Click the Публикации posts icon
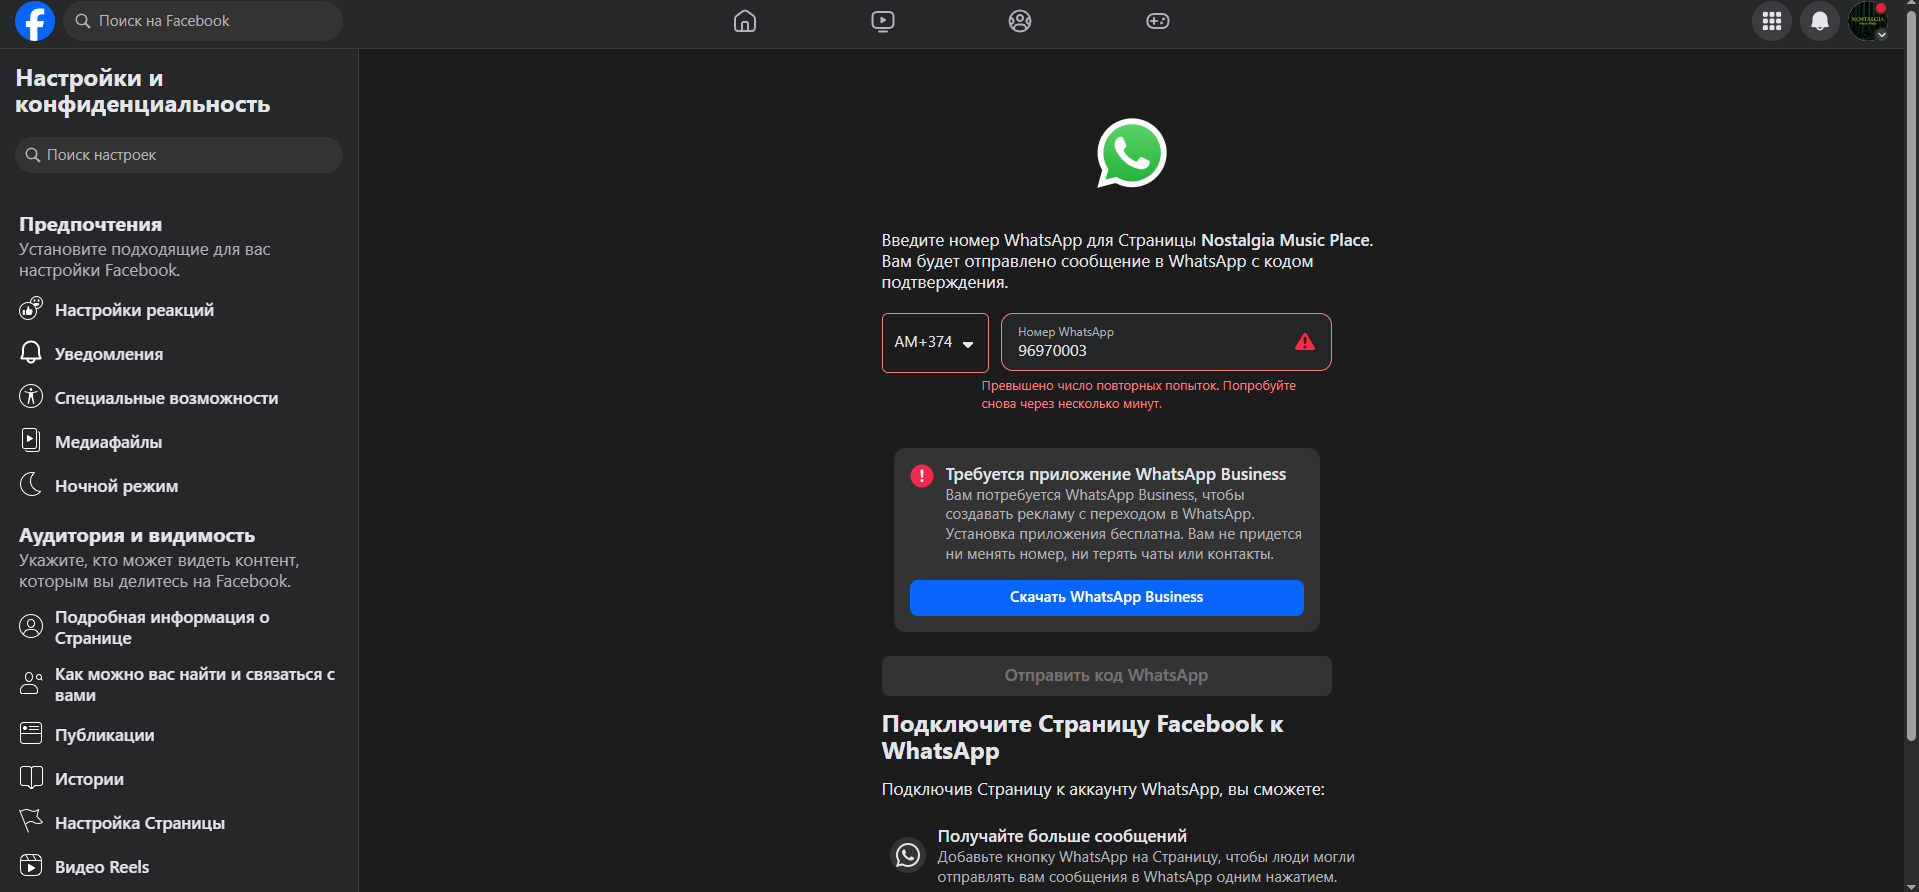Screen dimensions: 1919x892 pos(31,734)
